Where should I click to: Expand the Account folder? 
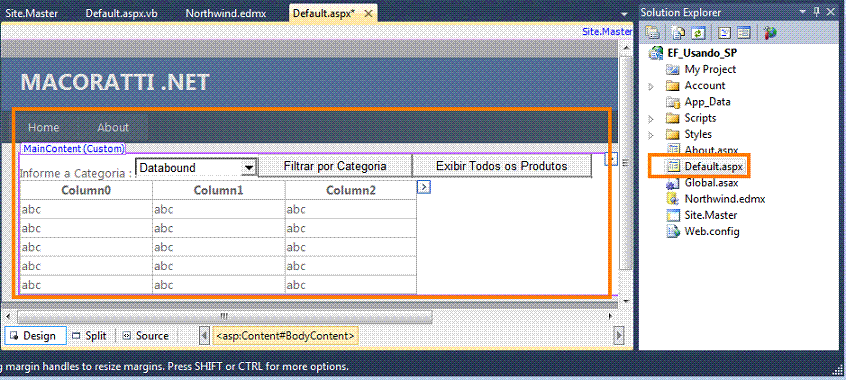coord(651,86)
